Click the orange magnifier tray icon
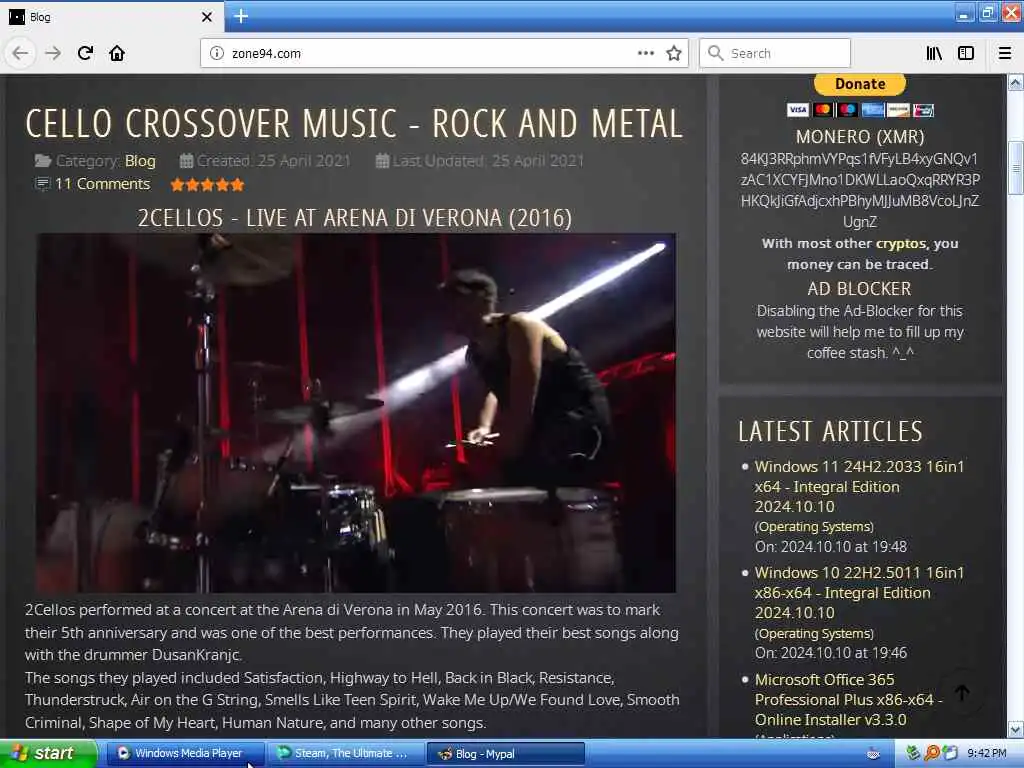This screenshot has height=768, width=1024. pyautogui.click(x=932, y=753)
